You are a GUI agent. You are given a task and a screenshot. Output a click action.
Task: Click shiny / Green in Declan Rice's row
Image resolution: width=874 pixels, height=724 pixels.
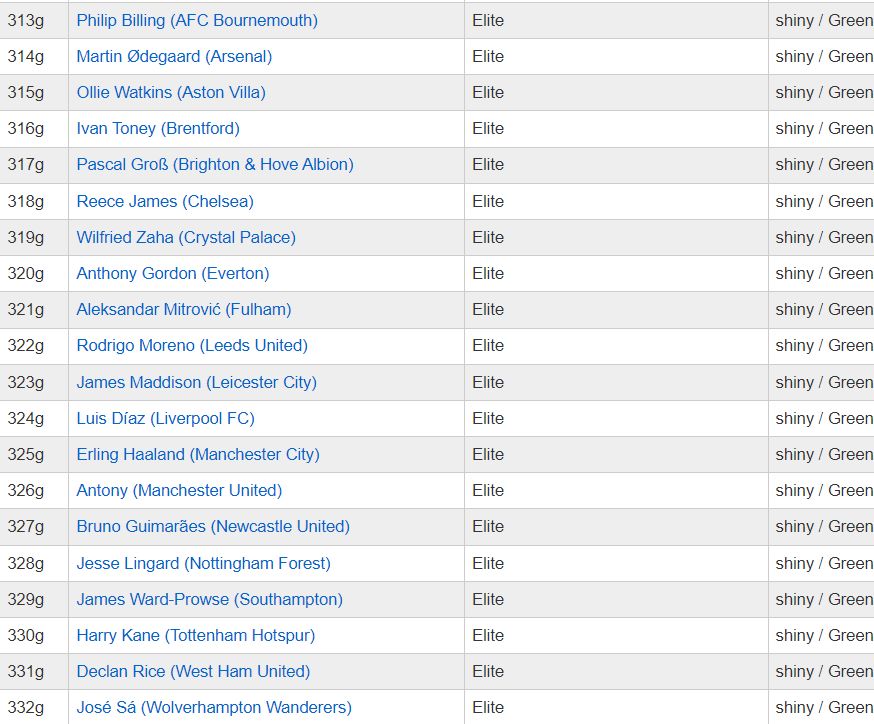tap(824, 672)
